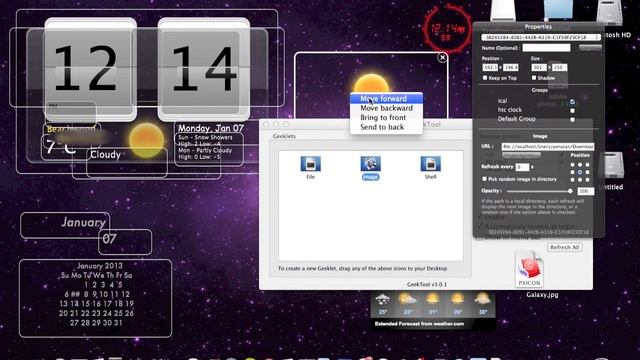Adjust the Opacity slider handle
640x360 pixels.
(x=570, y=191)
